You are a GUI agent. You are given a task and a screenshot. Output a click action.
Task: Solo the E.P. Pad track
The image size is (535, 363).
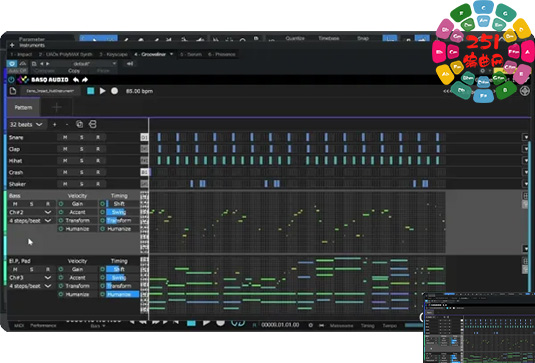[31, 269]
